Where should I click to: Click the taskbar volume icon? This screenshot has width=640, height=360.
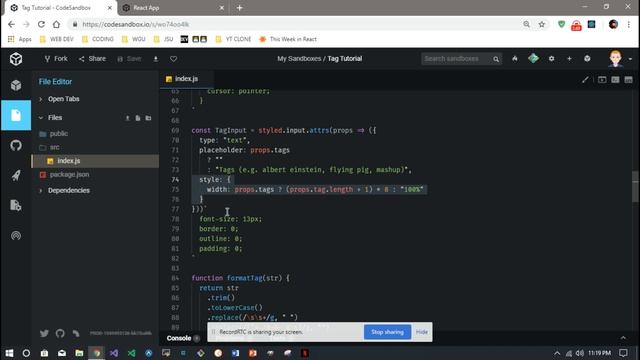click(580, 353)
